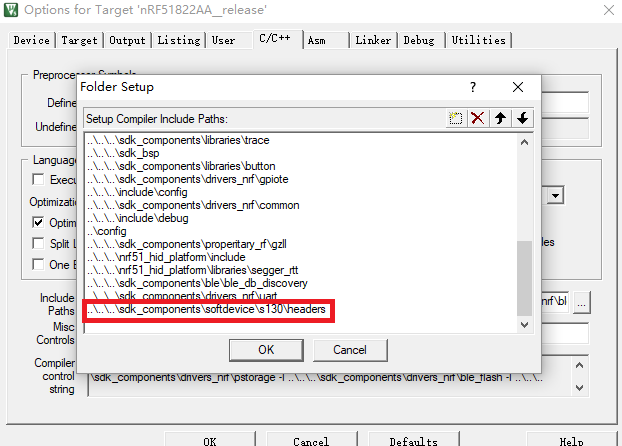Close the Options for Target window
This screenshot has width=622, height=446.
point(609,10)
